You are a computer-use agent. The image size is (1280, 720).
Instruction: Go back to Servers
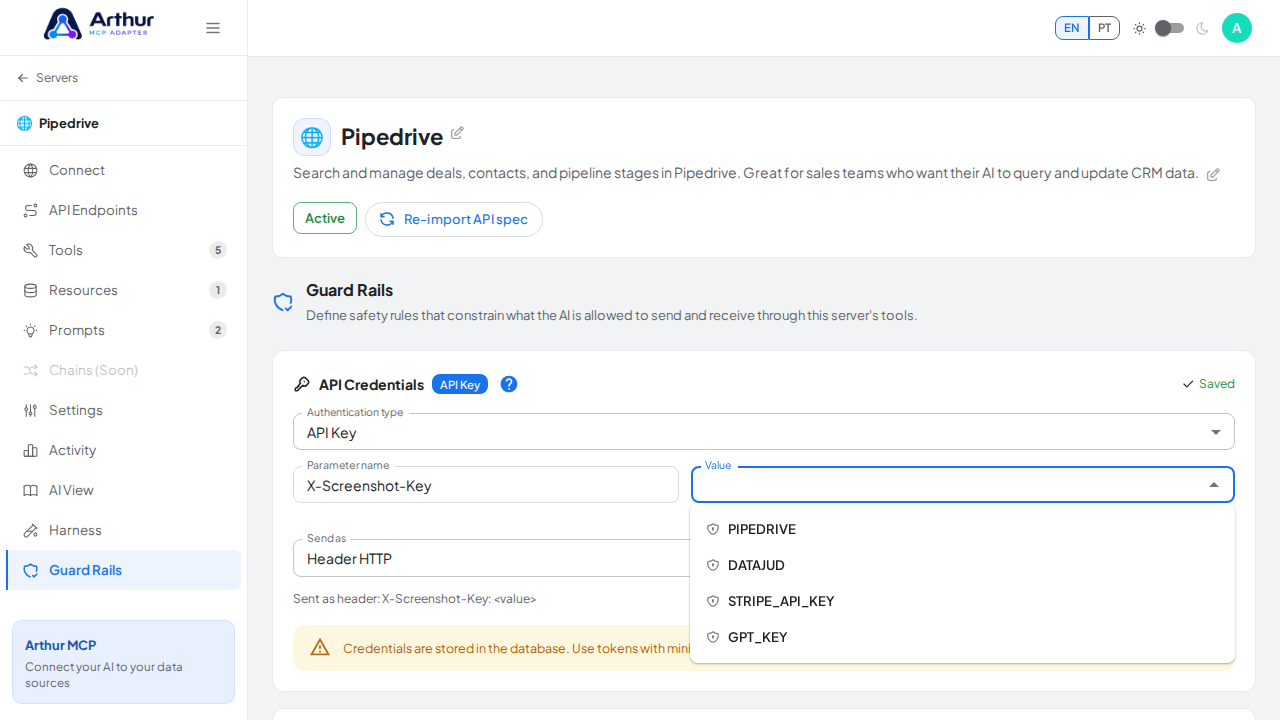coord(47,78)
